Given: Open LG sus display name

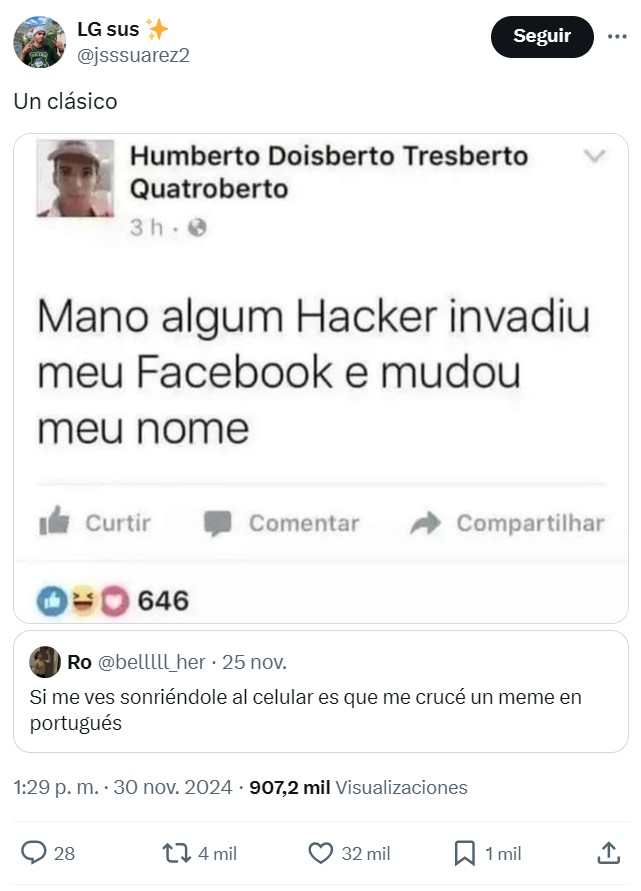Looking at the screenshot, I should click(x=108, y=29).
